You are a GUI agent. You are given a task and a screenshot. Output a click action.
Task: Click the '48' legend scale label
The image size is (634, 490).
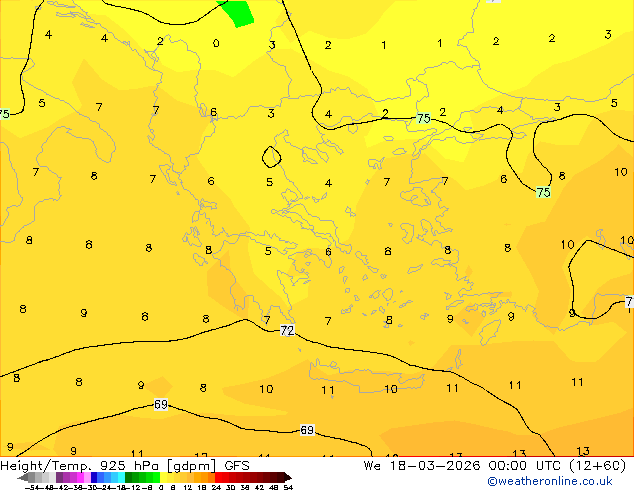274,487
